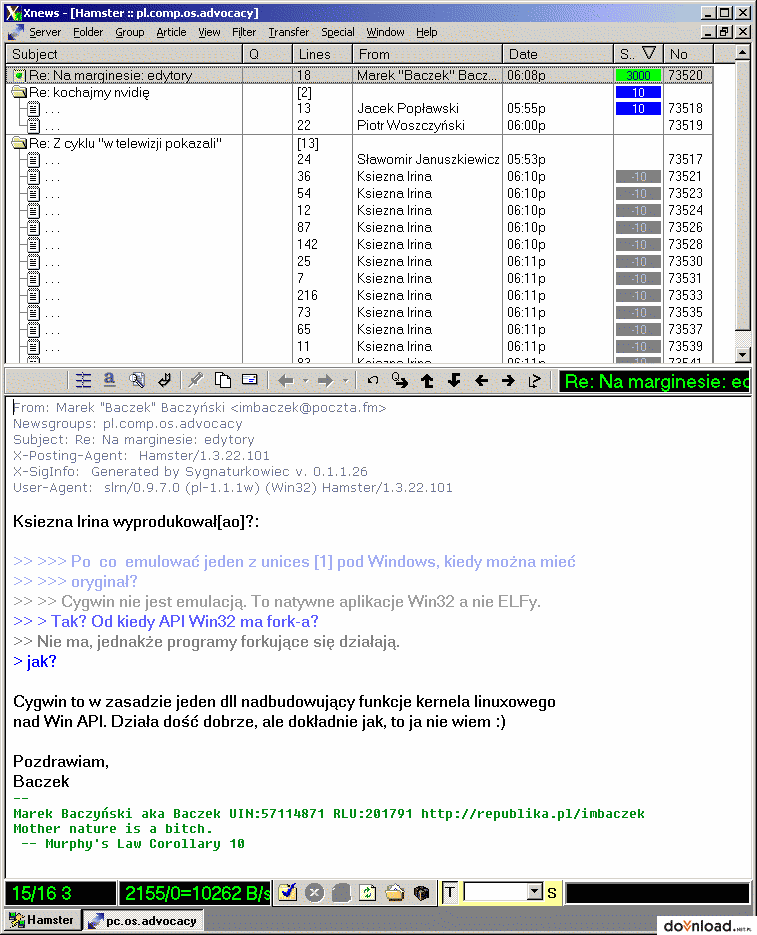Switch to the Hamster window tab

[x=42, y=920]
